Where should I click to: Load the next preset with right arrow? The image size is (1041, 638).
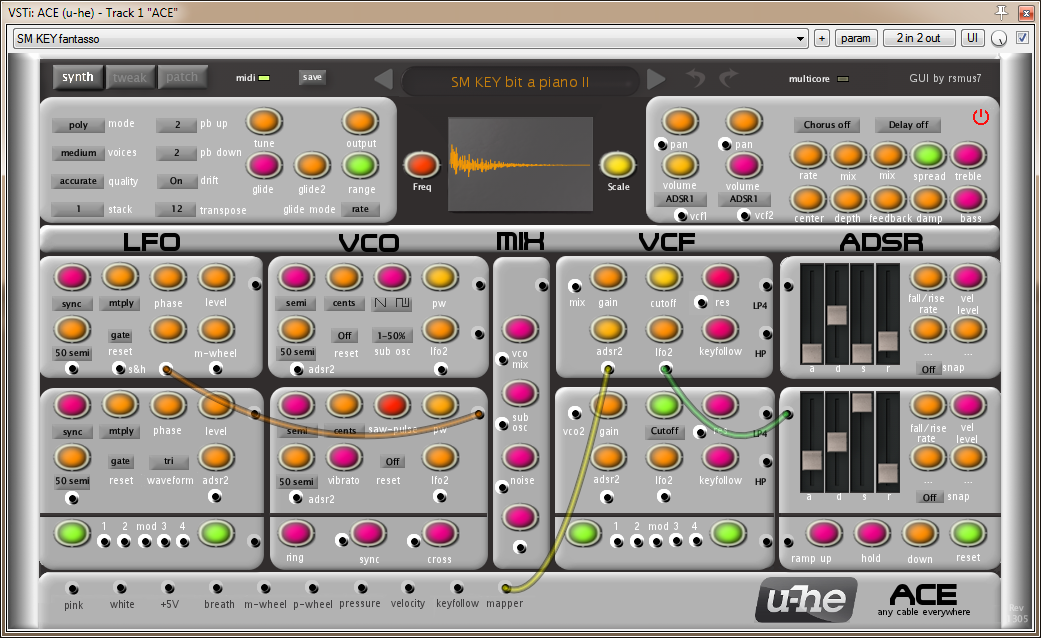click(656, 79)
